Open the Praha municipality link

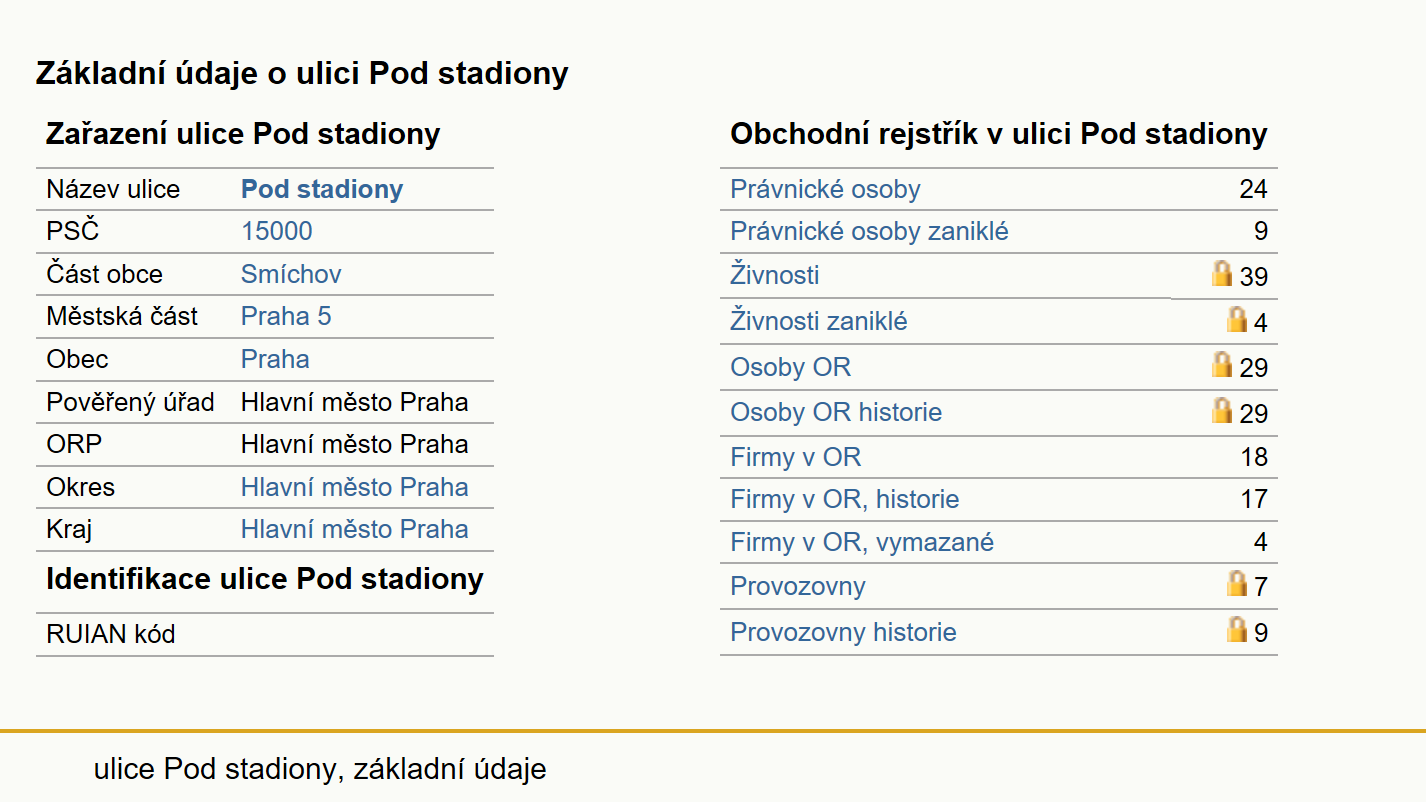click(x=275, y=360)
